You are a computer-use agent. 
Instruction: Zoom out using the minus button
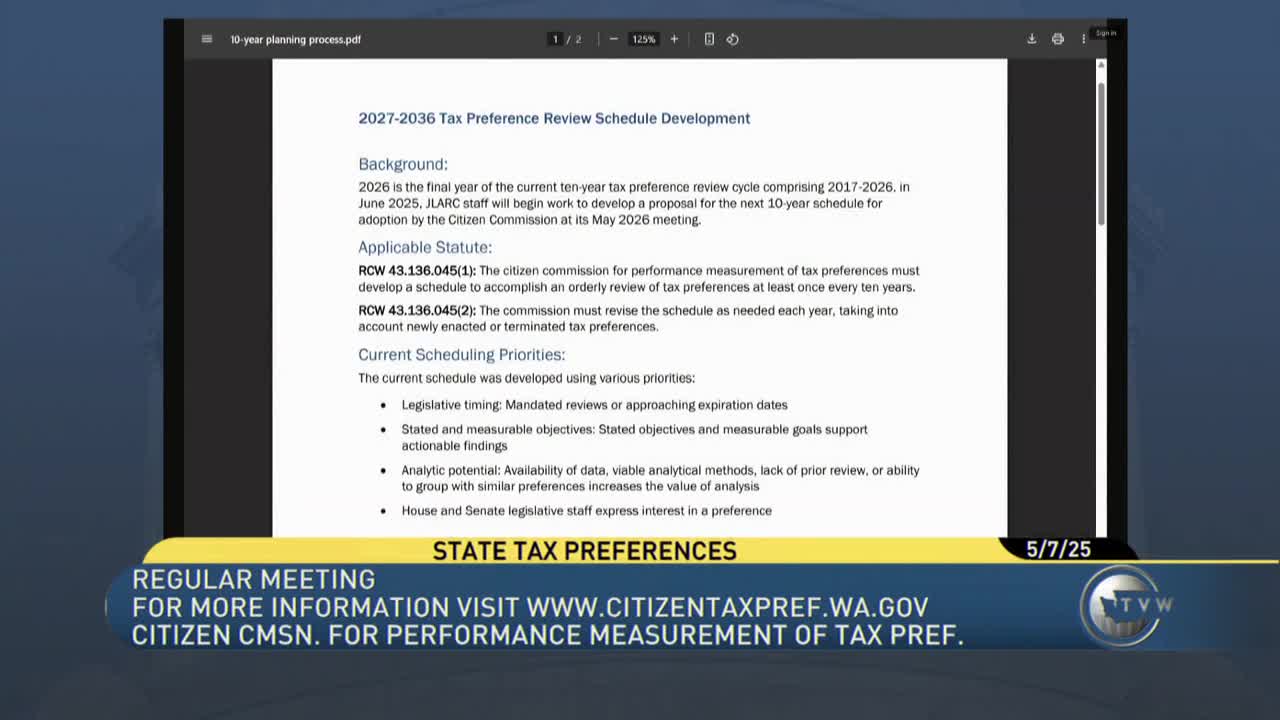613,39
